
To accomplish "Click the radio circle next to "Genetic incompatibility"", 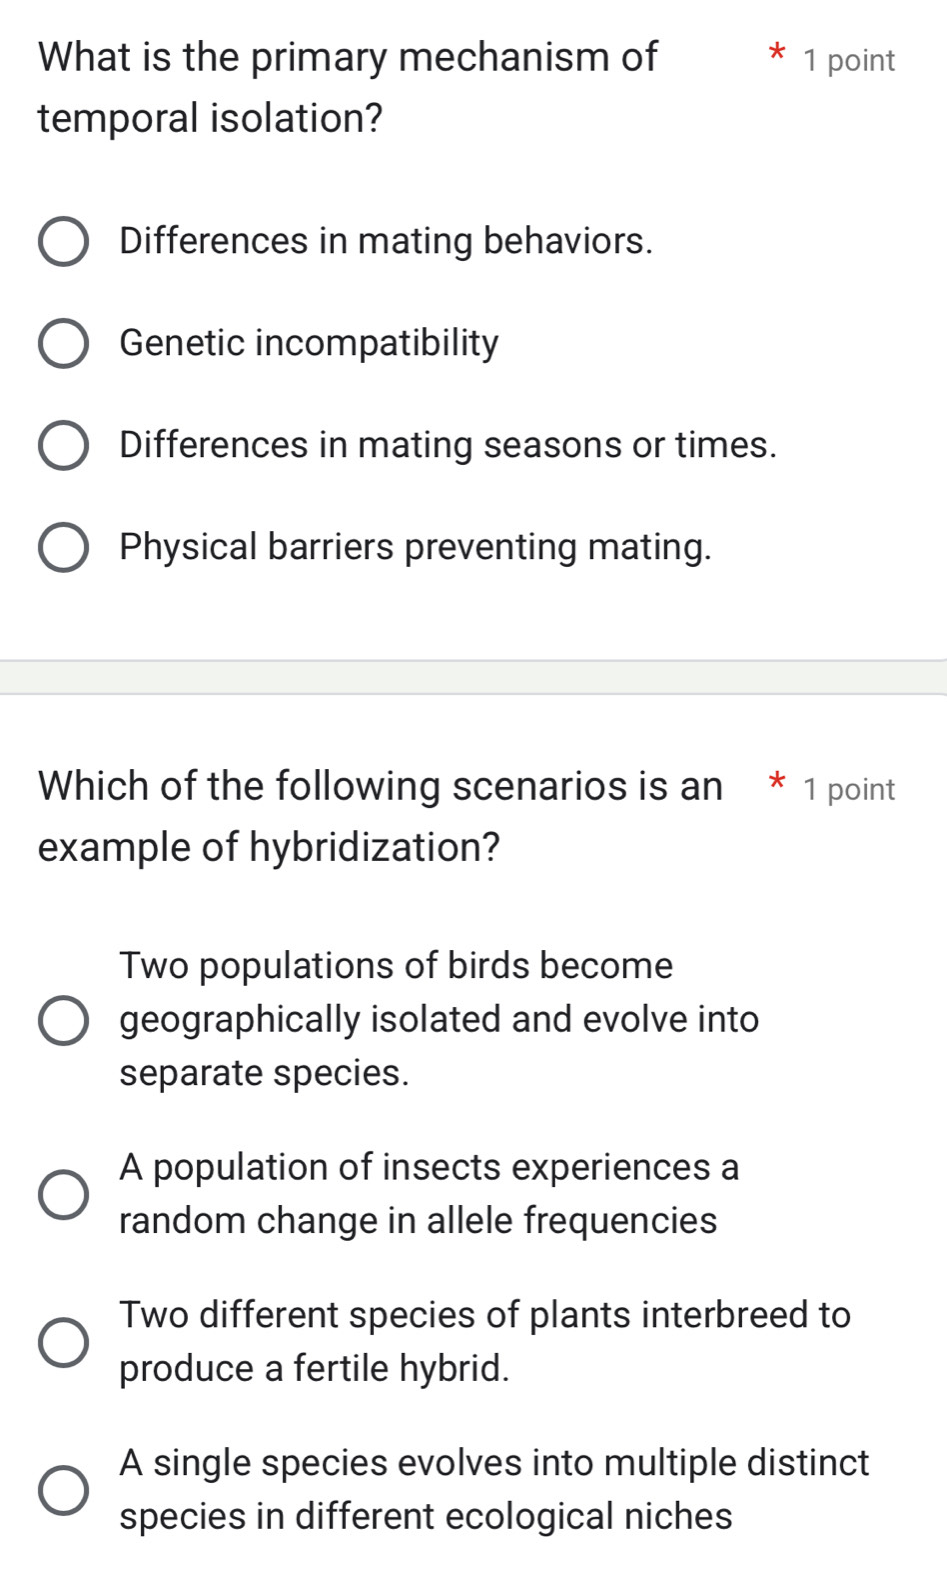I will (63, 343).
